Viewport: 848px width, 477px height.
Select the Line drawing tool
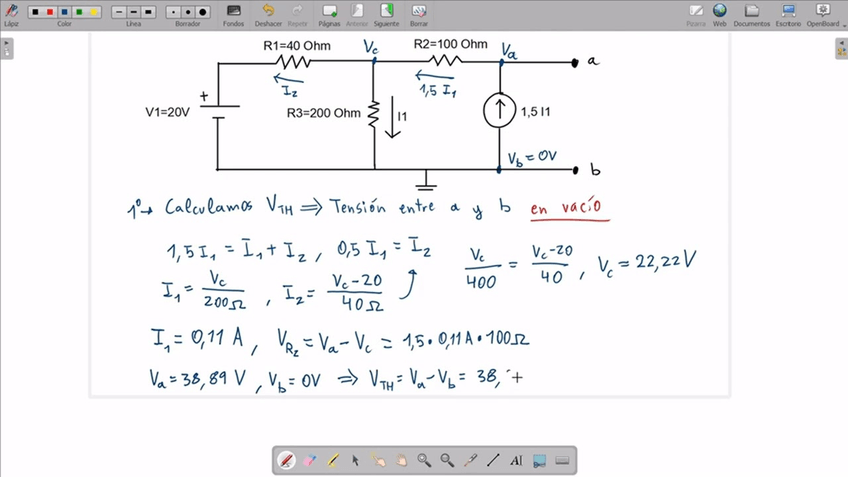click(x=493, y=460)
